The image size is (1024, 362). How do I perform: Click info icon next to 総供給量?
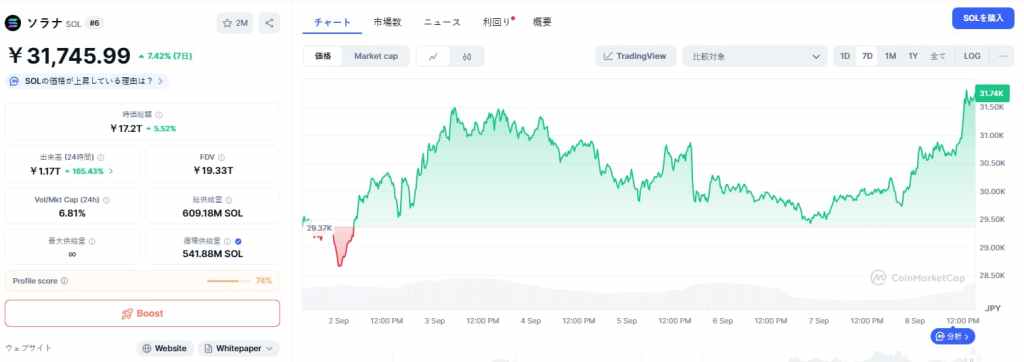tap(229, 200)
